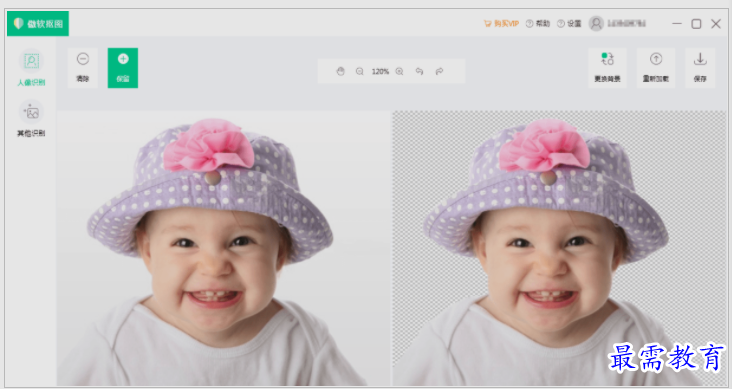
Task: Undo the last edit
Action: point(419,71)
